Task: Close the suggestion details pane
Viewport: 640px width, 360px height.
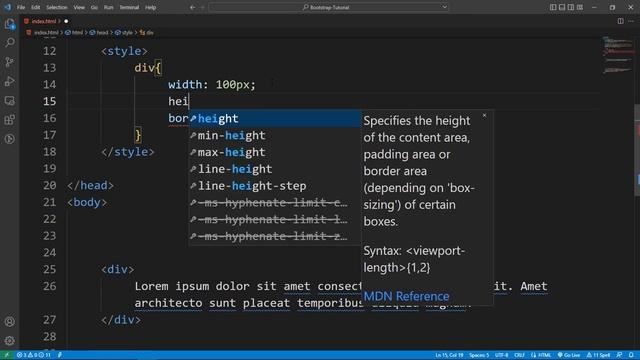Action: (x=484, y=116)
